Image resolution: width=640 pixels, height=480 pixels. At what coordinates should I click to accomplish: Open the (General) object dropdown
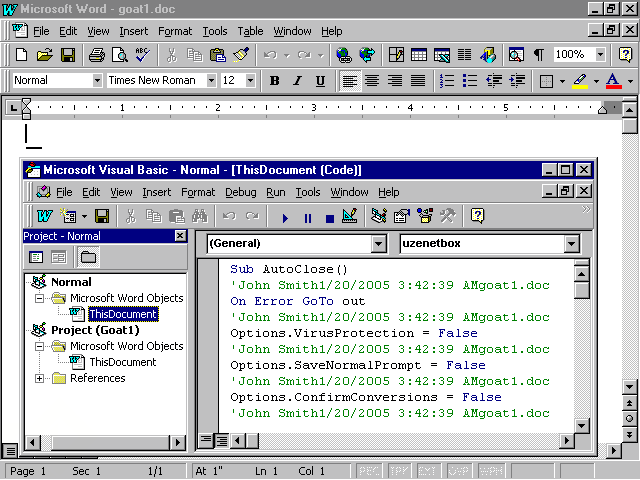pyautogui.click(x=378, y=244)
